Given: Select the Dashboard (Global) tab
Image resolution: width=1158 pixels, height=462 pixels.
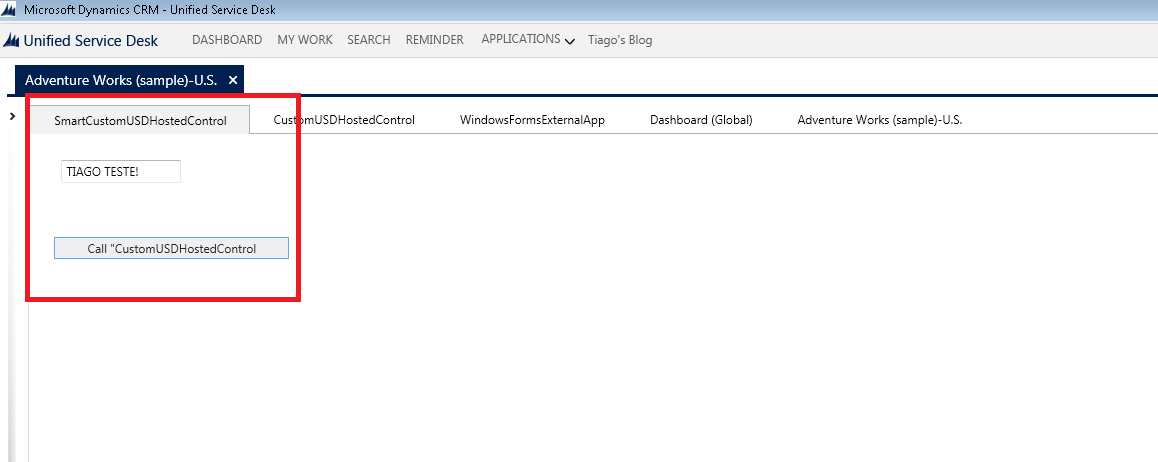Looking at the screenshot, I should pos(700,120).
